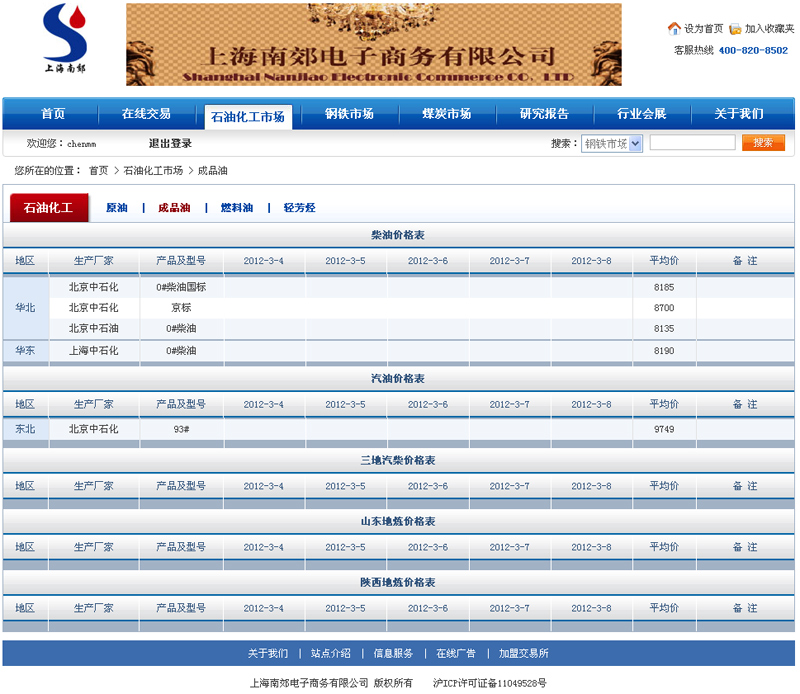This screenshot has height=694, width=800.
Task: Click the 汽油价格表 table title
Action: (x=398, y=379)
